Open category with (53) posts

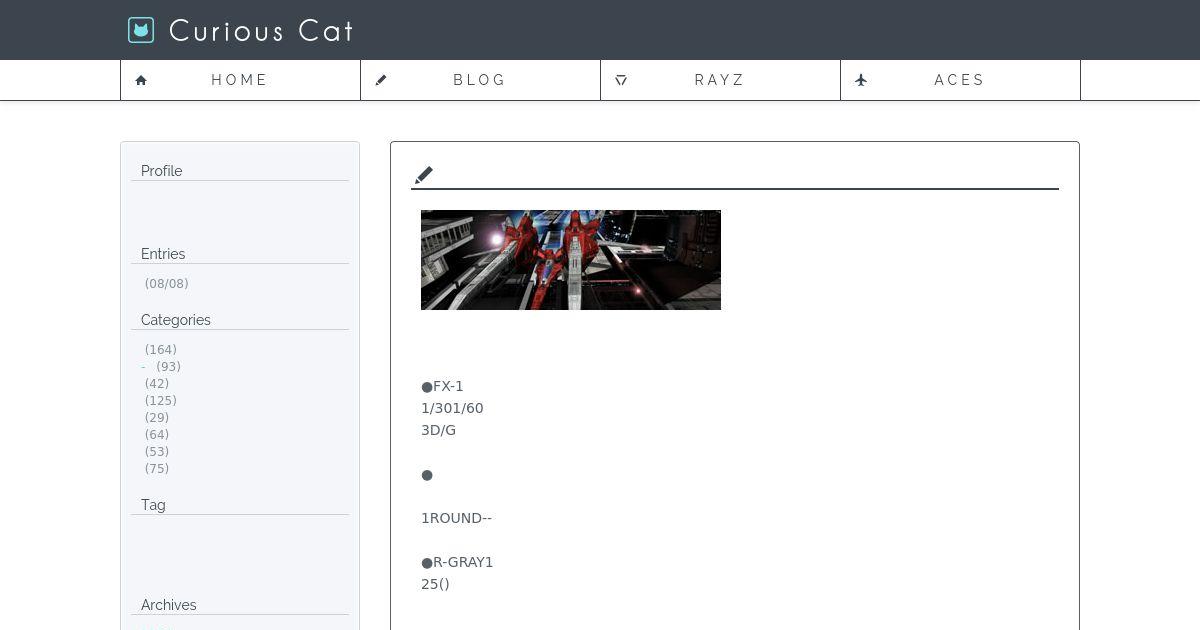[157, 452]
